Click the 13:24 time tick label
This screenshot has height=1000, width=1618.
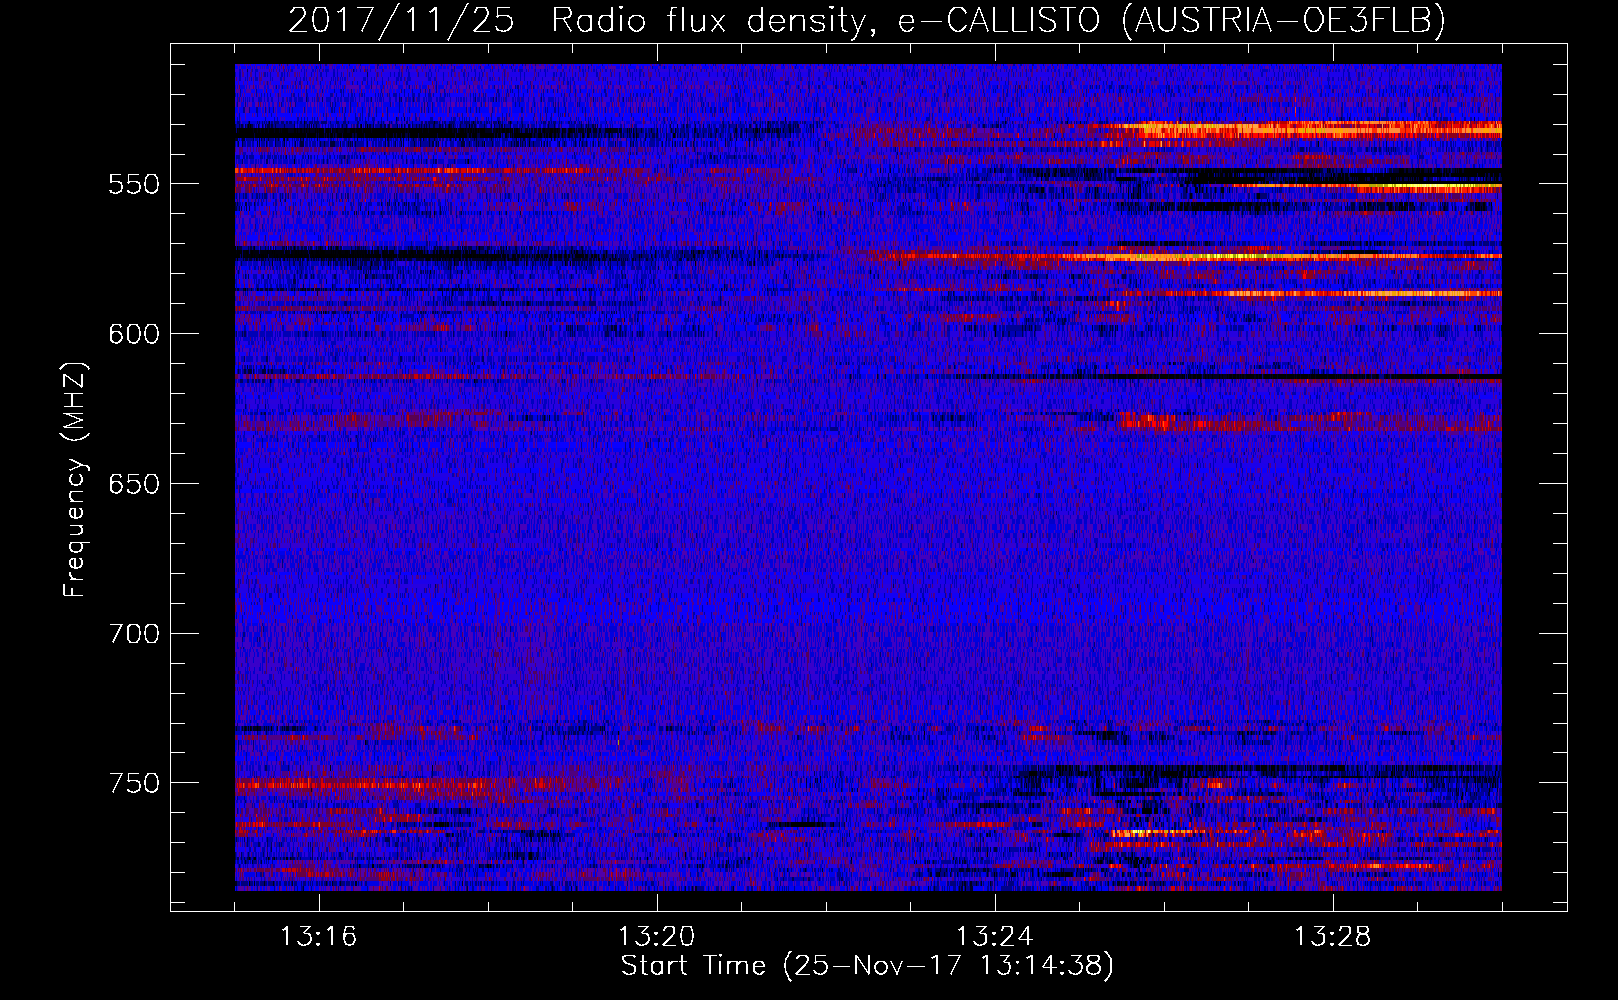click(995, 937)
